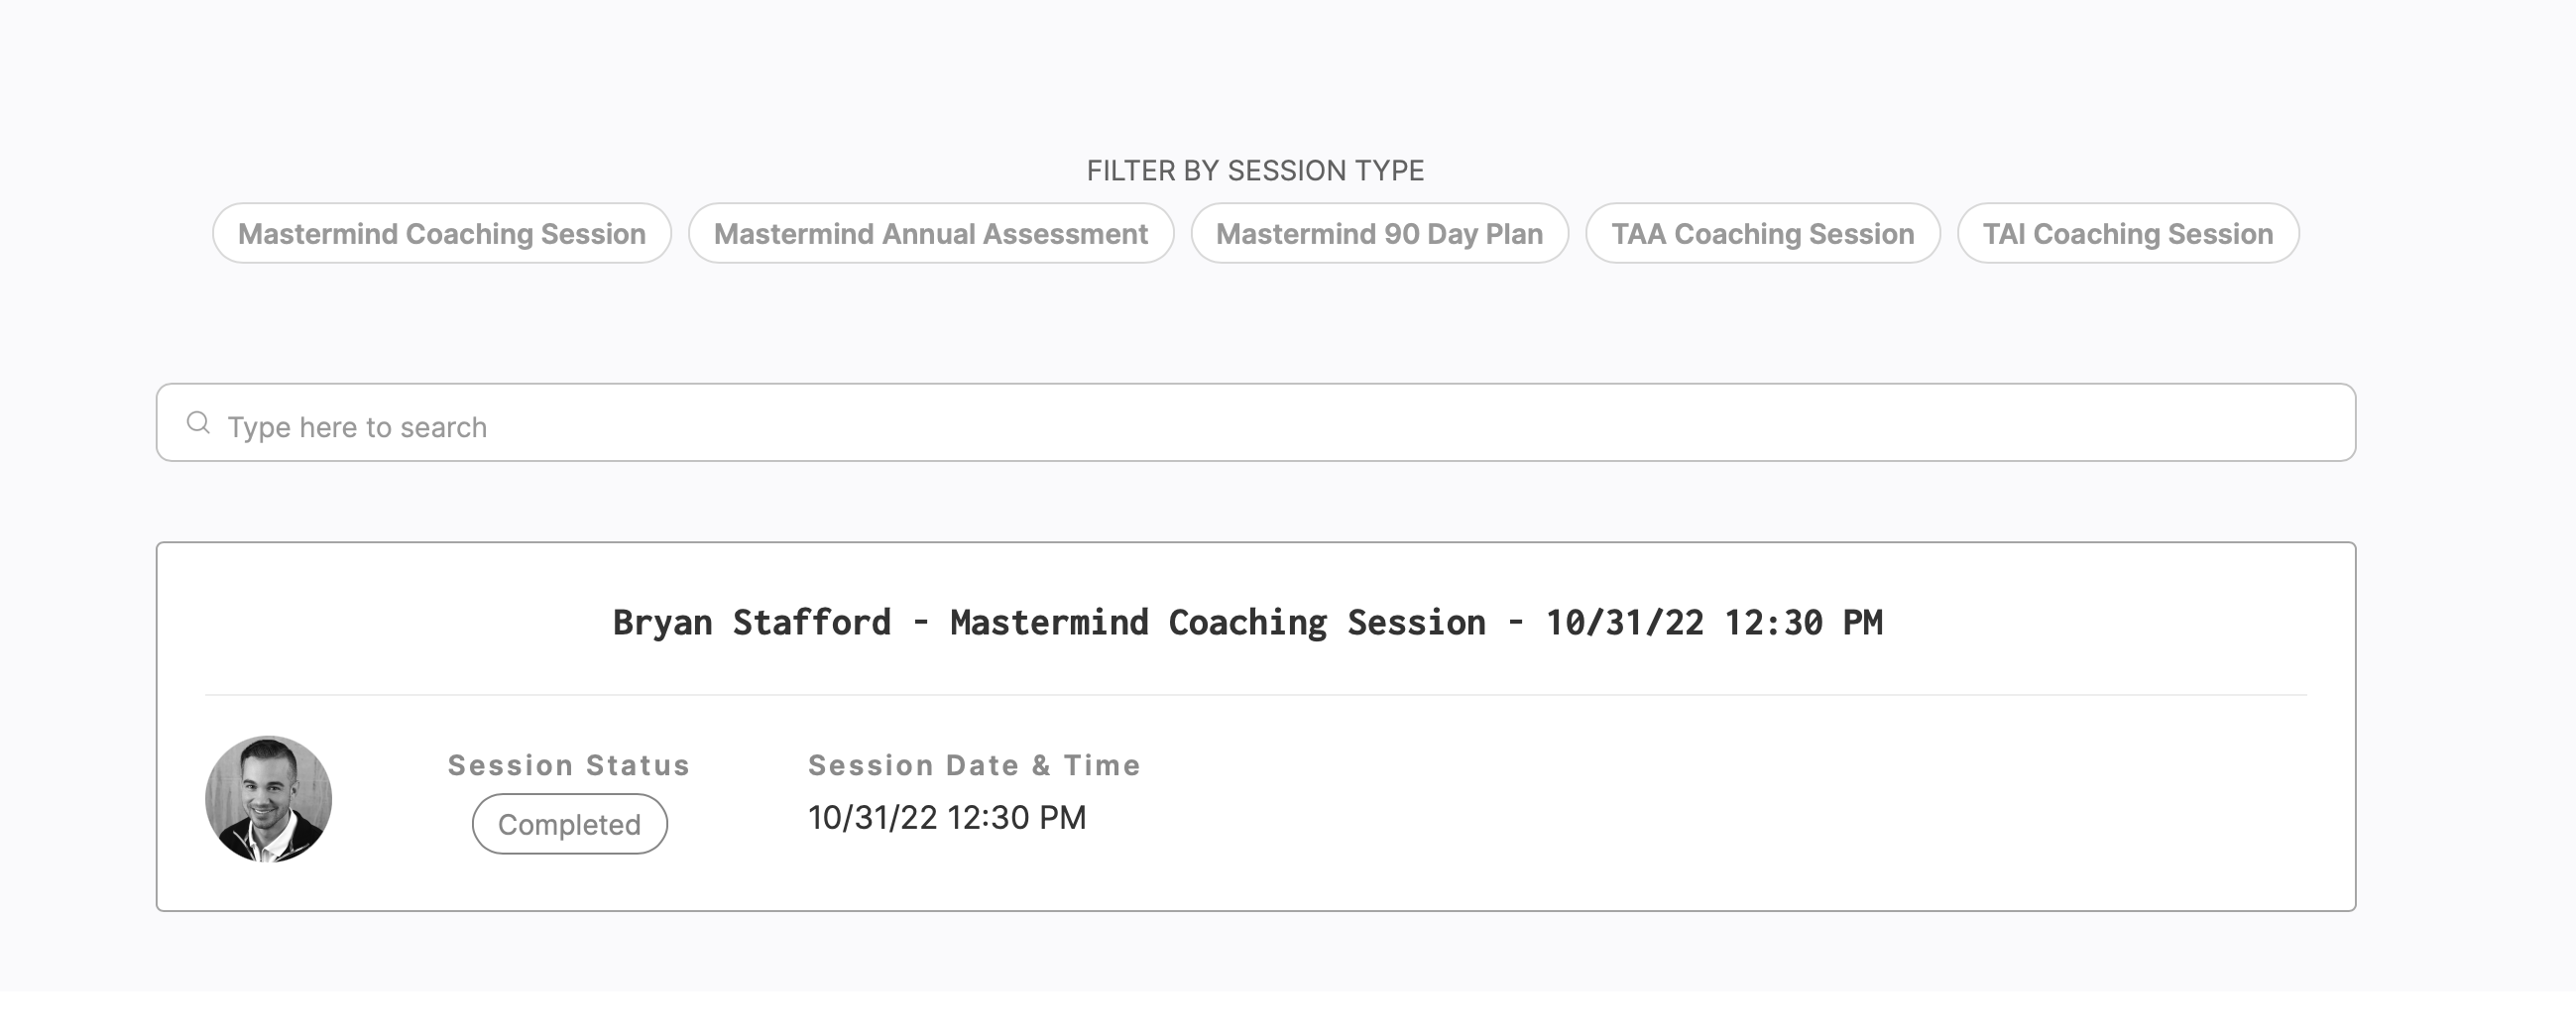
Task: Click the magnifying glass search icon
Action: [198, 423]
